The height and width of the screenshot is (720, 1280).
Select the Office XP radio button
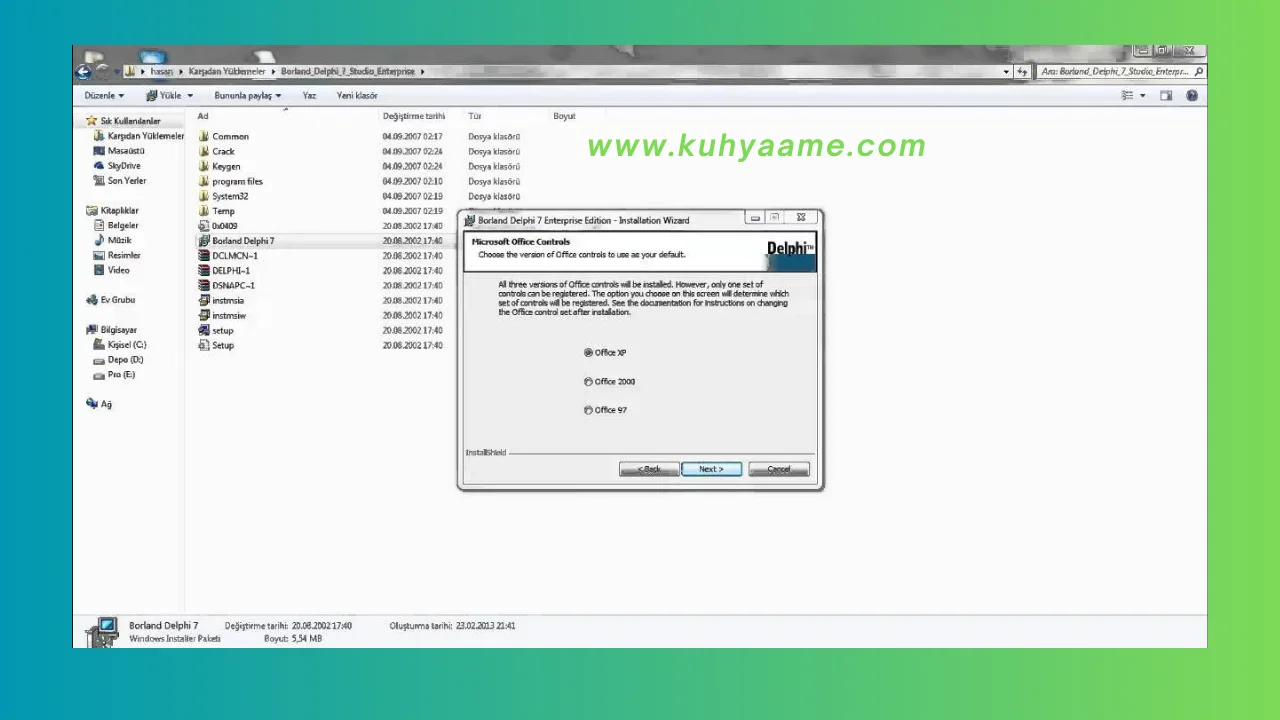pos(589,352)
